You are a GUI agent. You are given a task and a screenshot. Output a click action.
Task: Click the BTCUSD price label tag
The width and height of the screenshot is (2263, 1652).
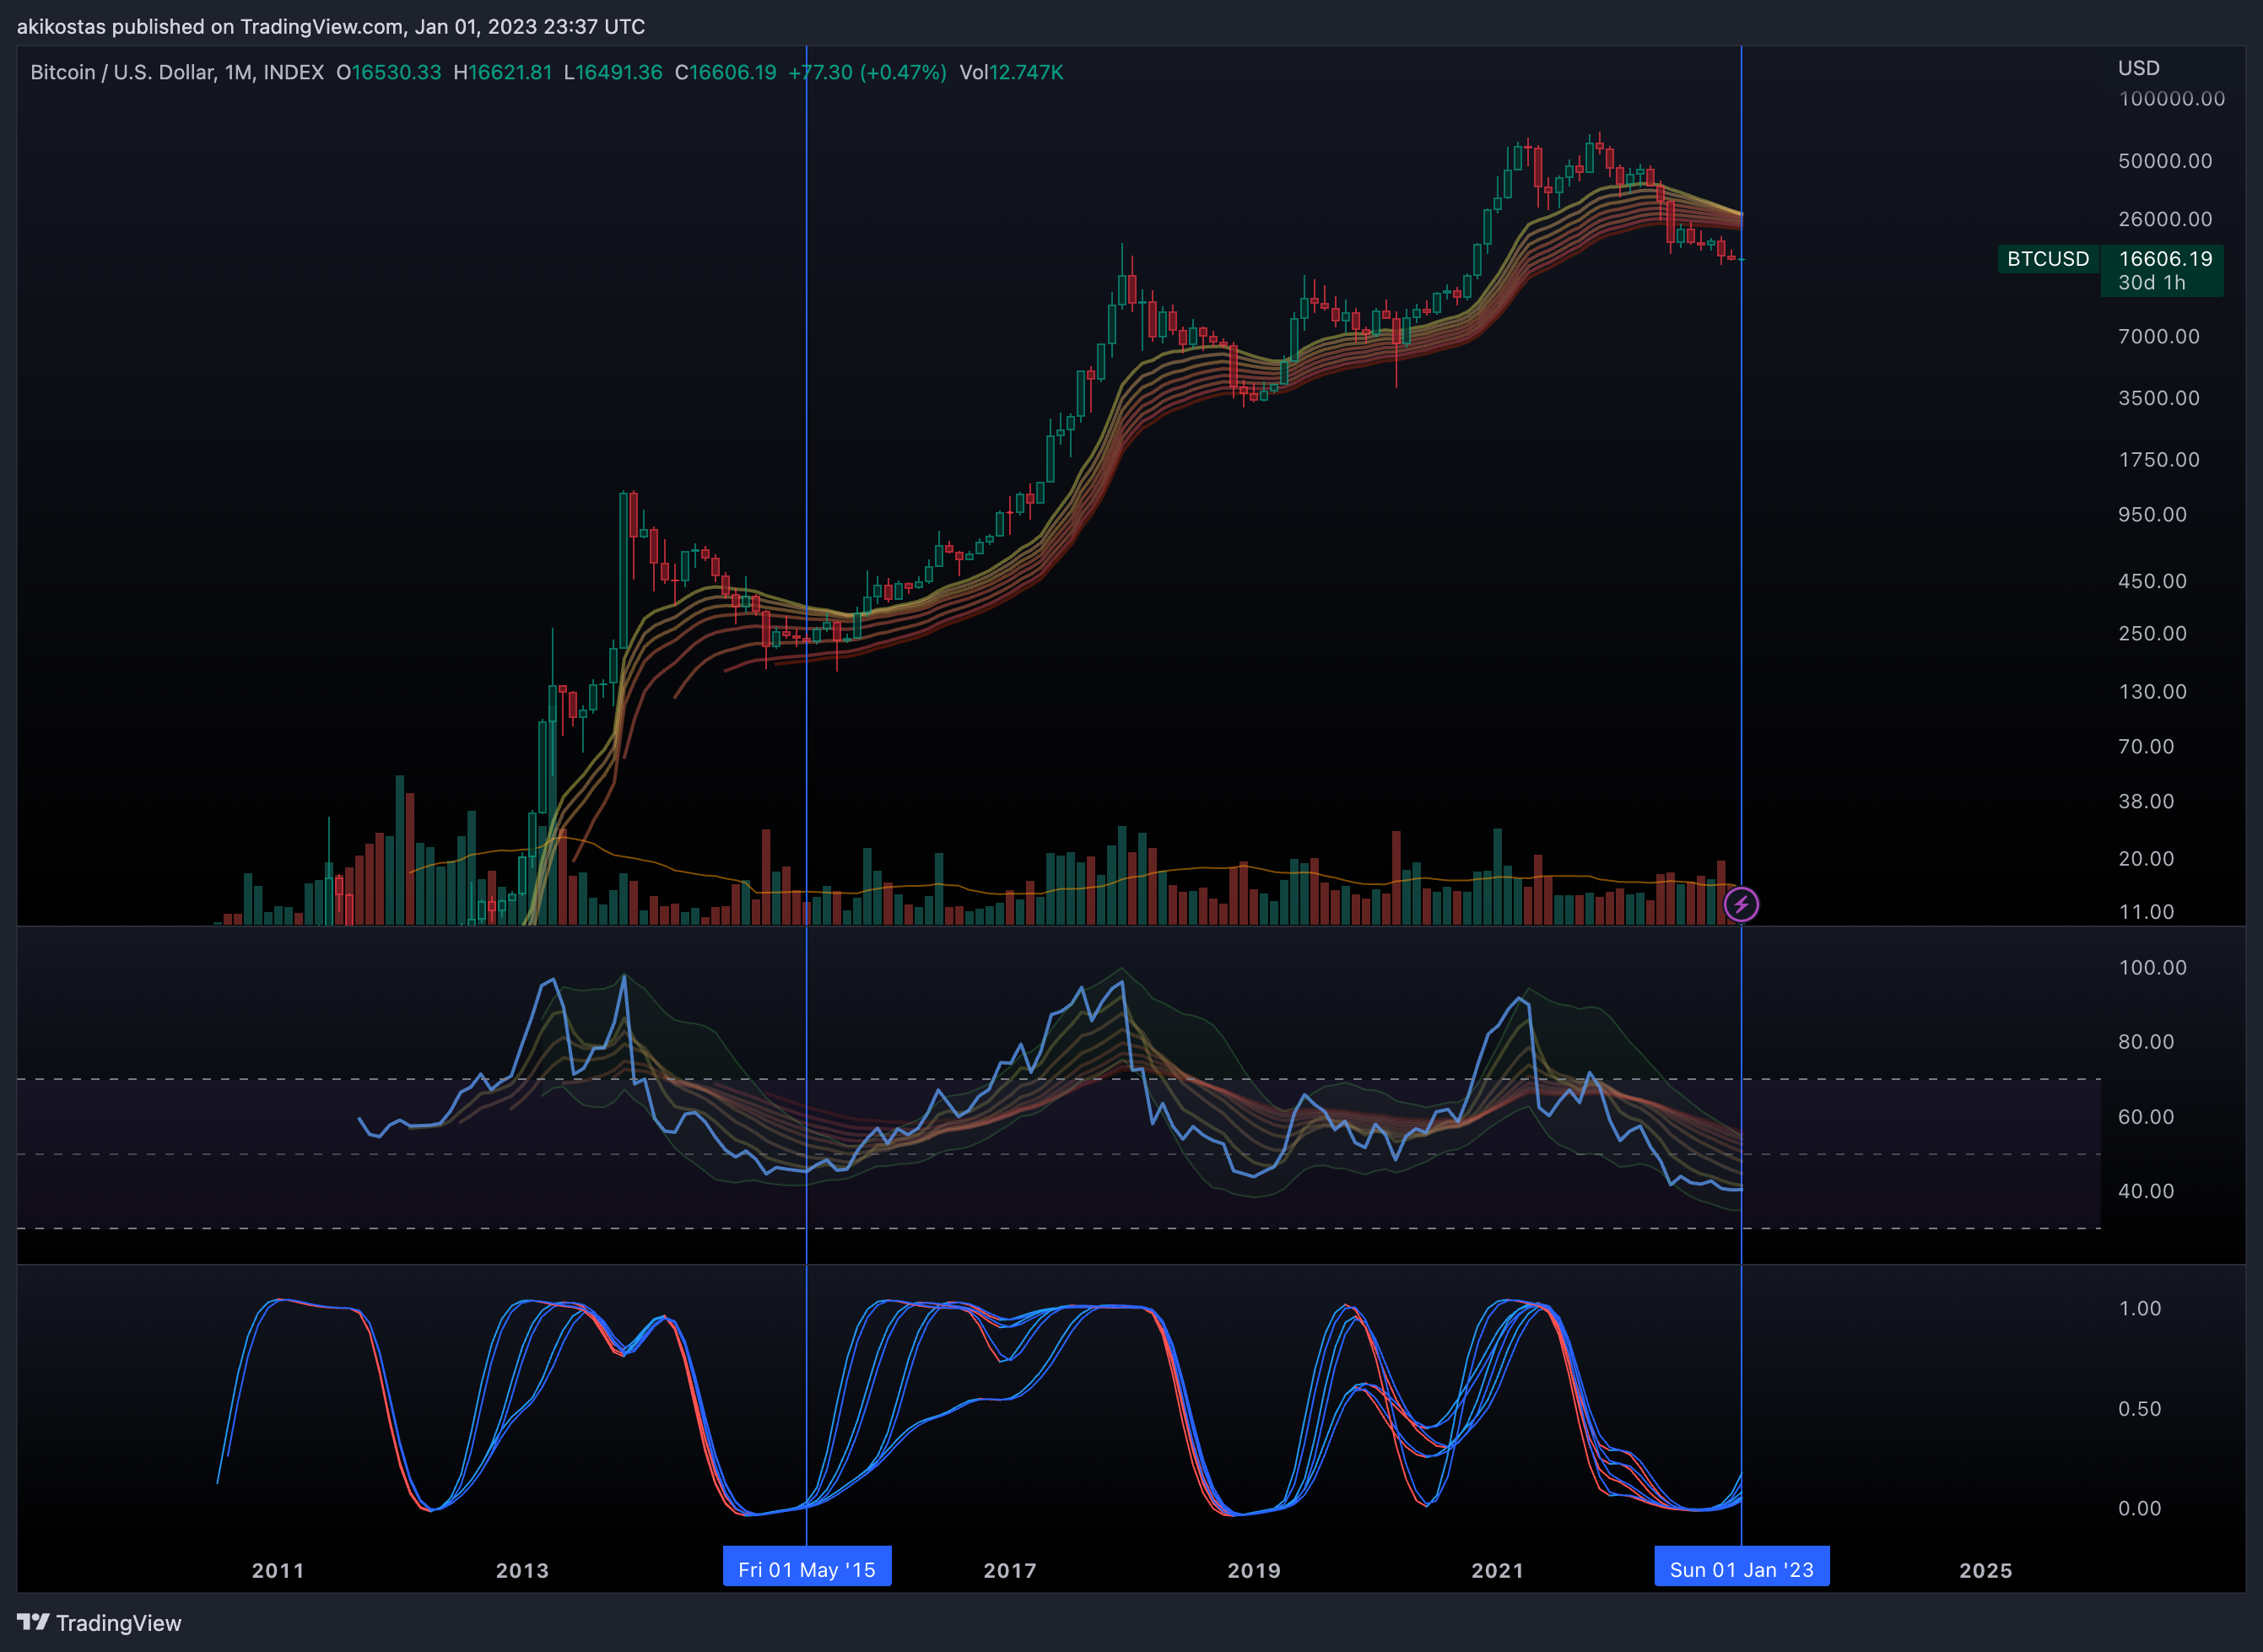tap(2048, 259)
